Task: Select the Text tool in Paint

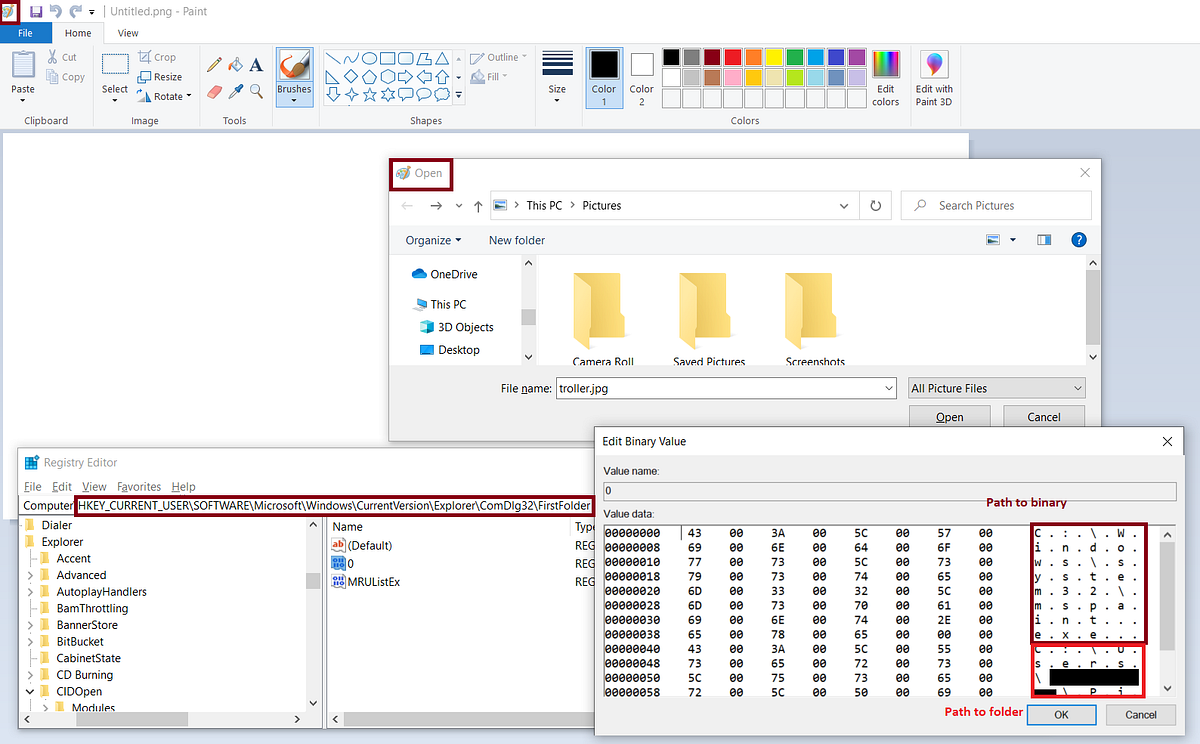Action: pyautogui.click(x=256, y=65)
